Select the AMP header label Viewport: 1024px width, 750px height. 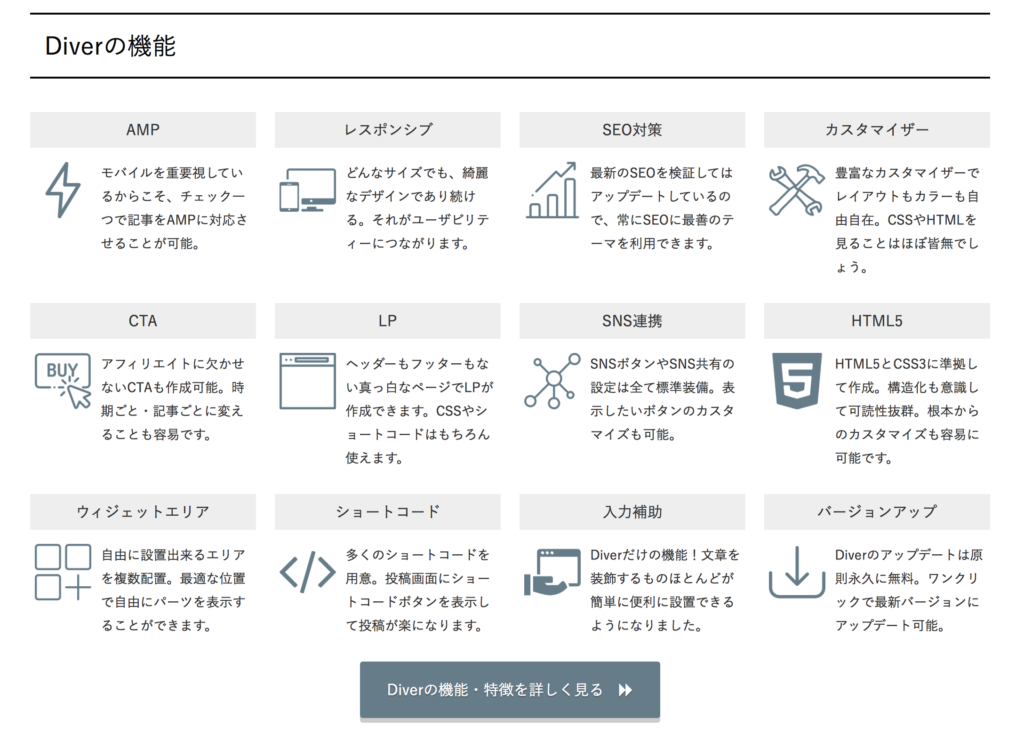click(x=143, y=129)
